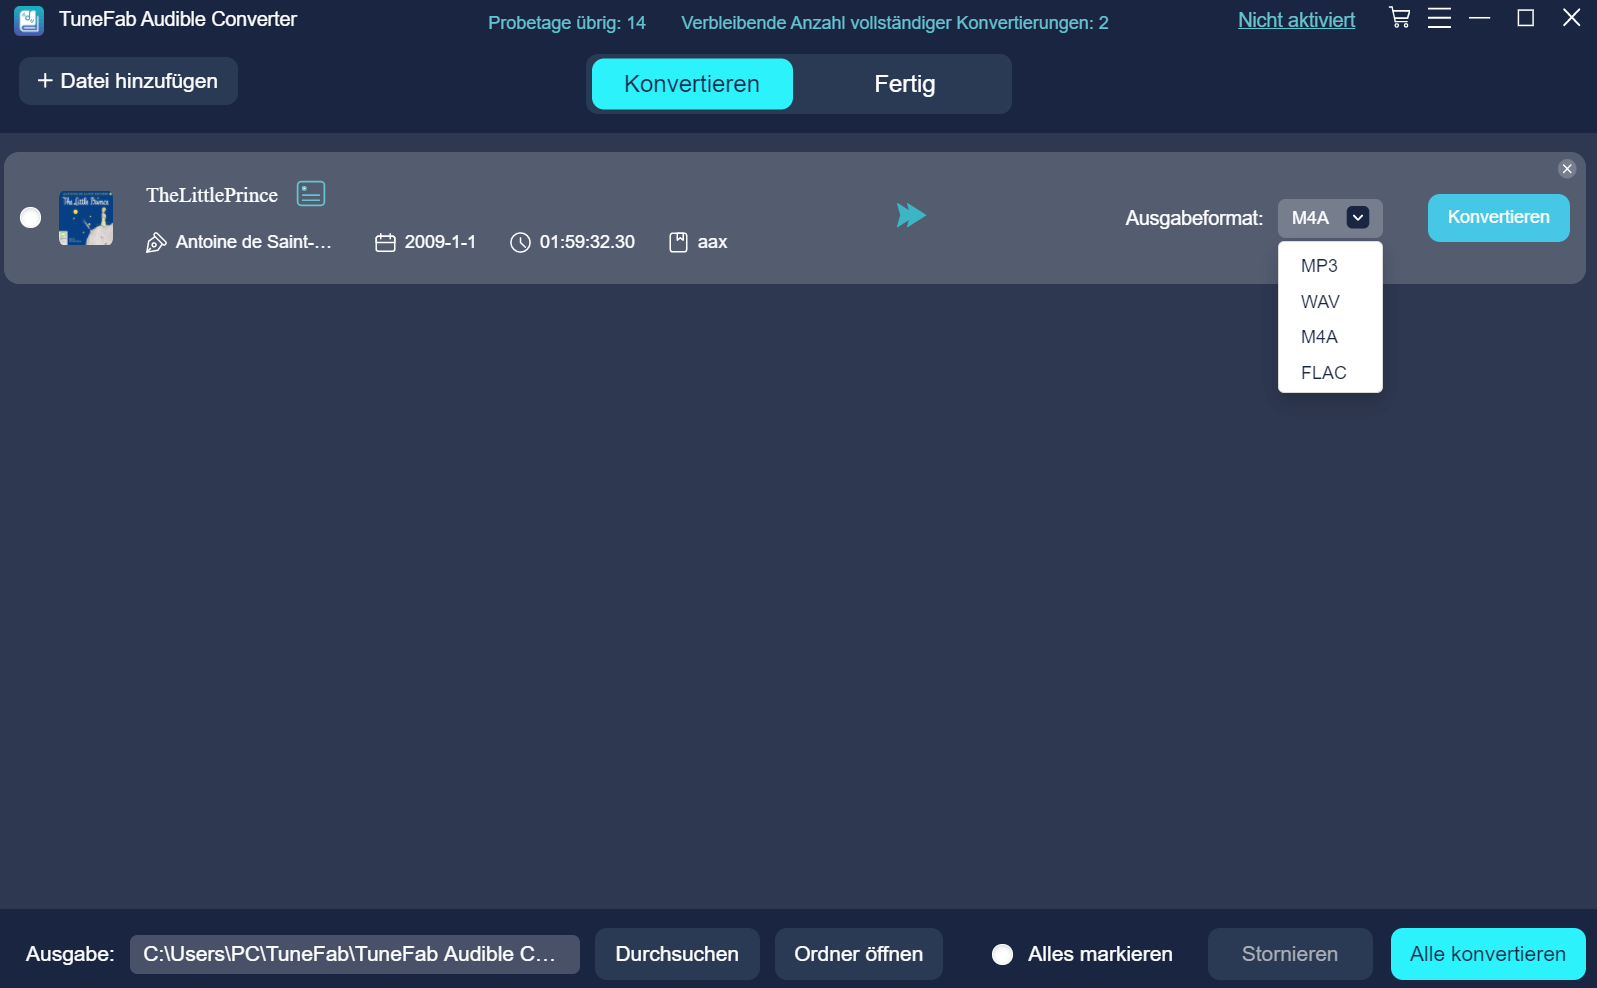The height and width of the screenshot is (988, 1597).
Task: Minimize the TuneFab window
Action: (1480, 18)
